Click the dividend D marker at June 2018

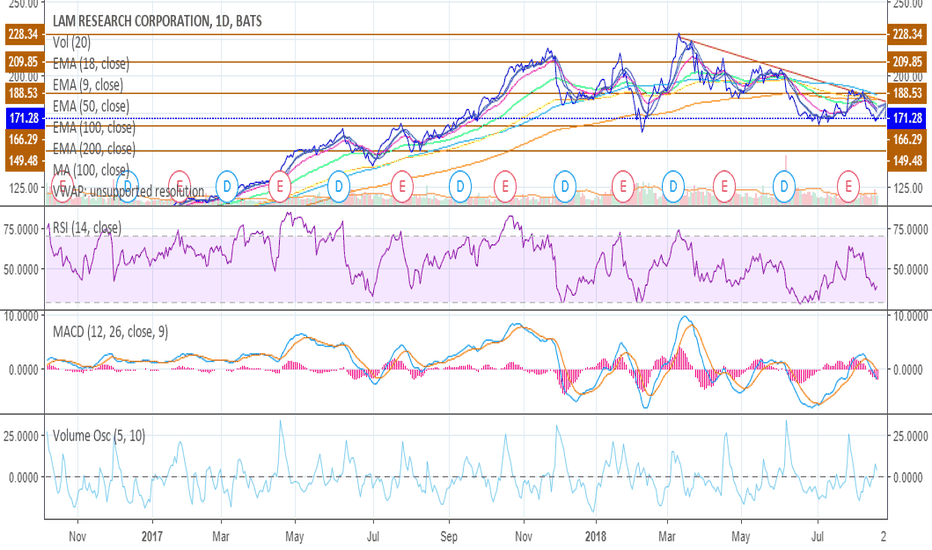point(784,187)
